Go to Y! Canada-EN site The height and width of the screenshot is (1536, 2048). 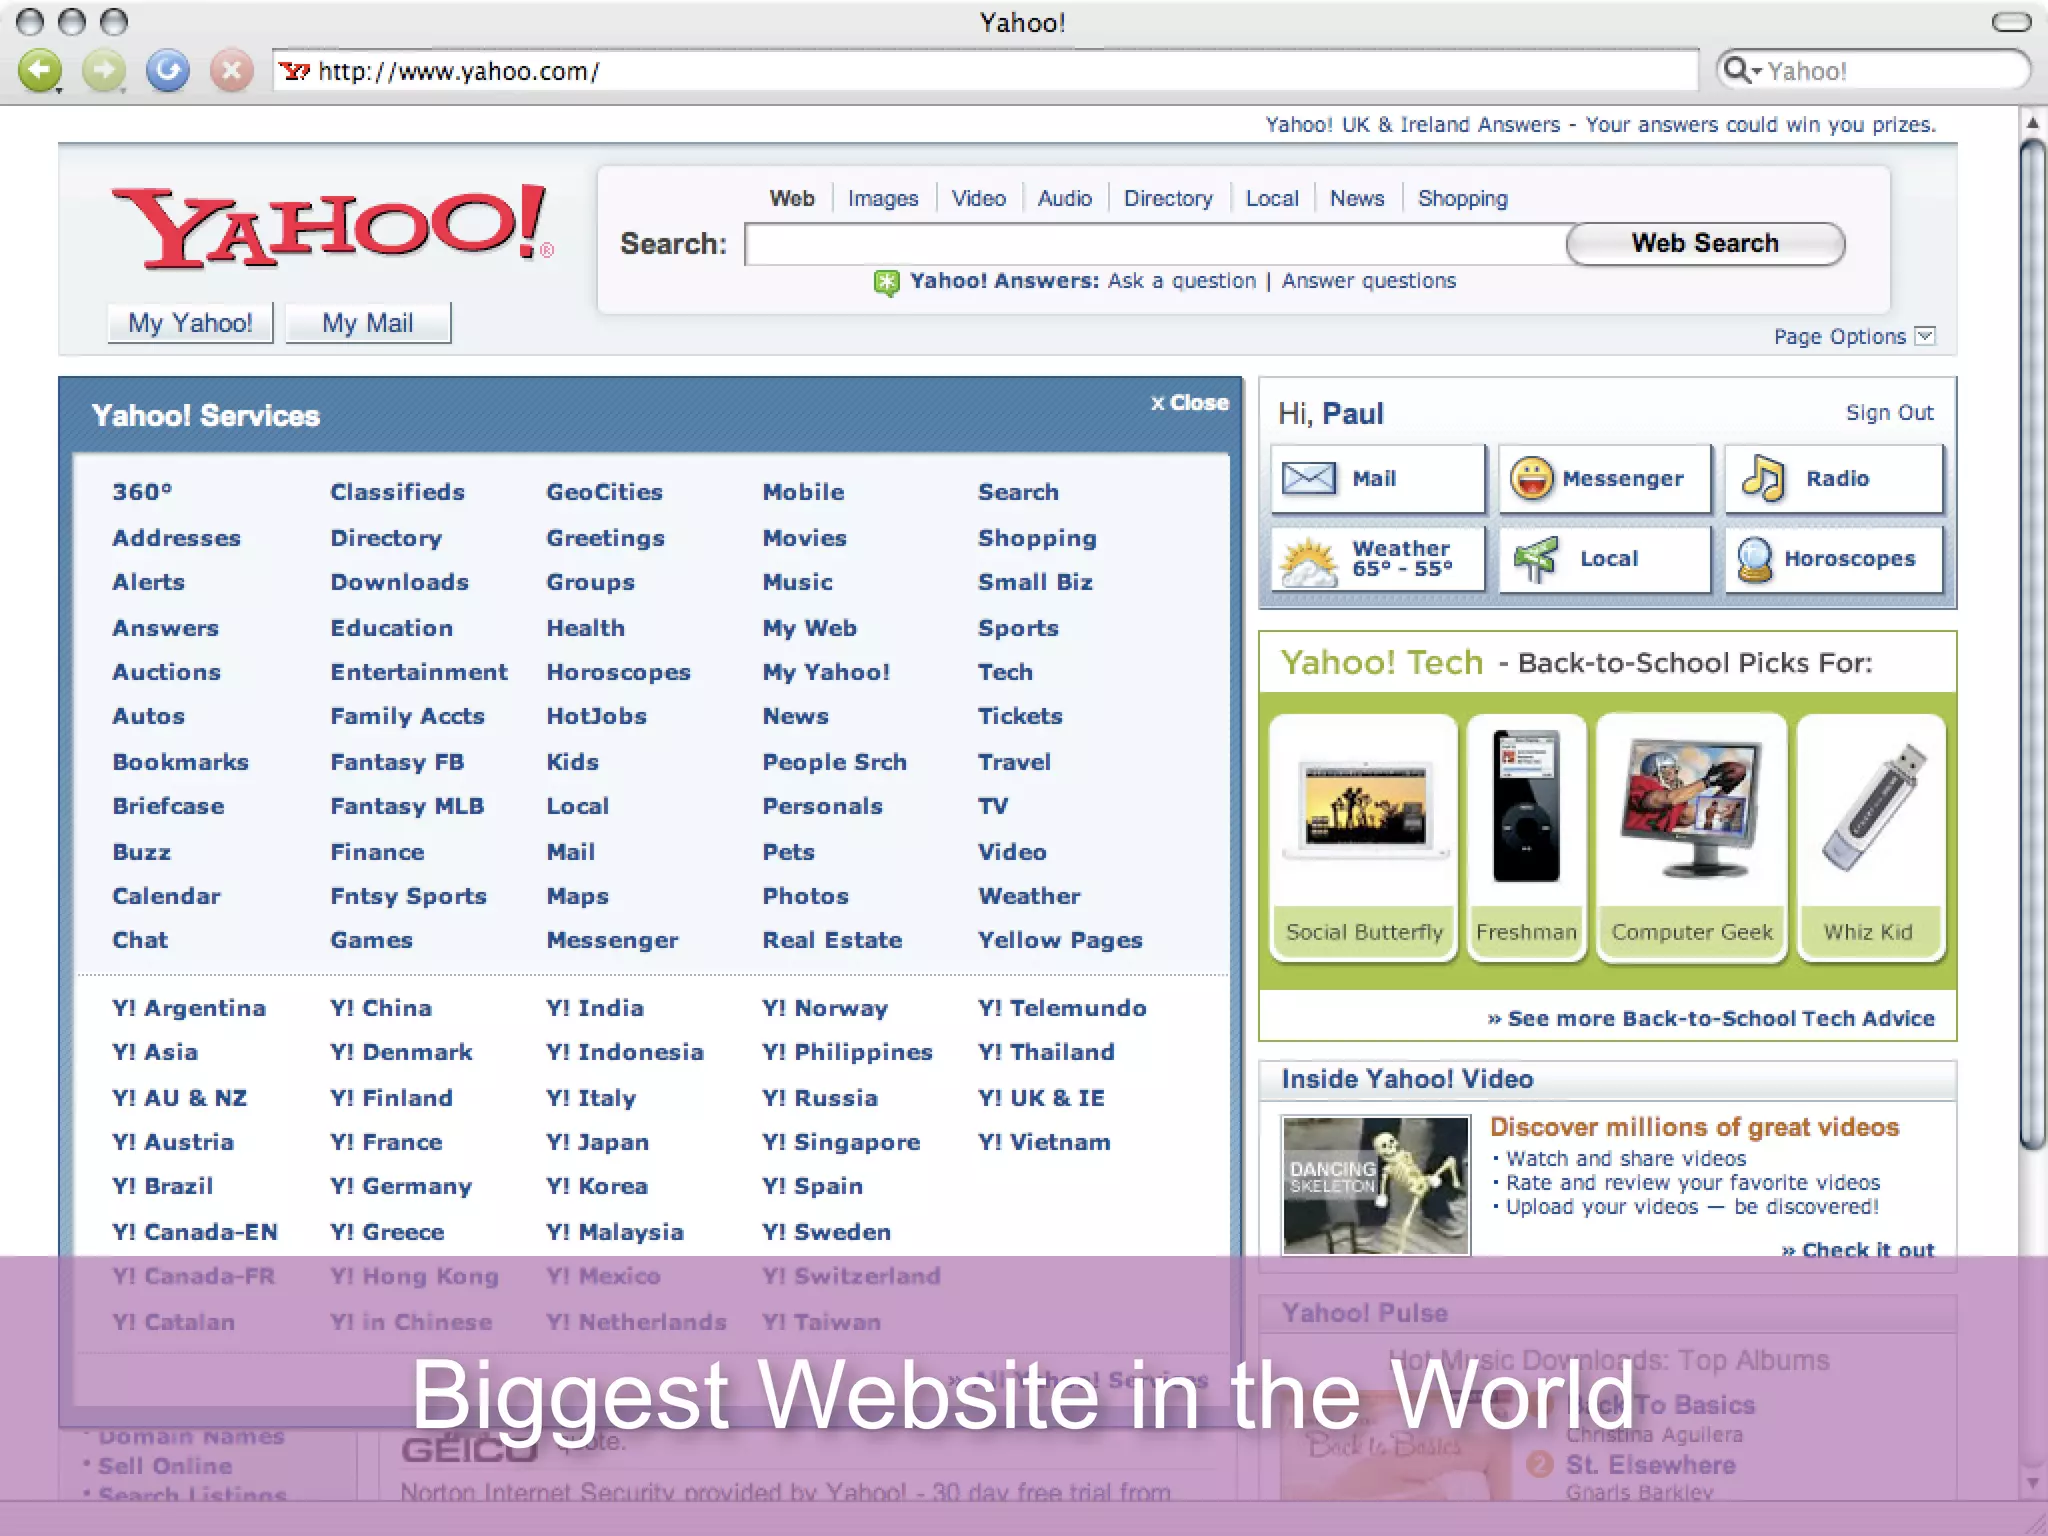pos(195,1232)
